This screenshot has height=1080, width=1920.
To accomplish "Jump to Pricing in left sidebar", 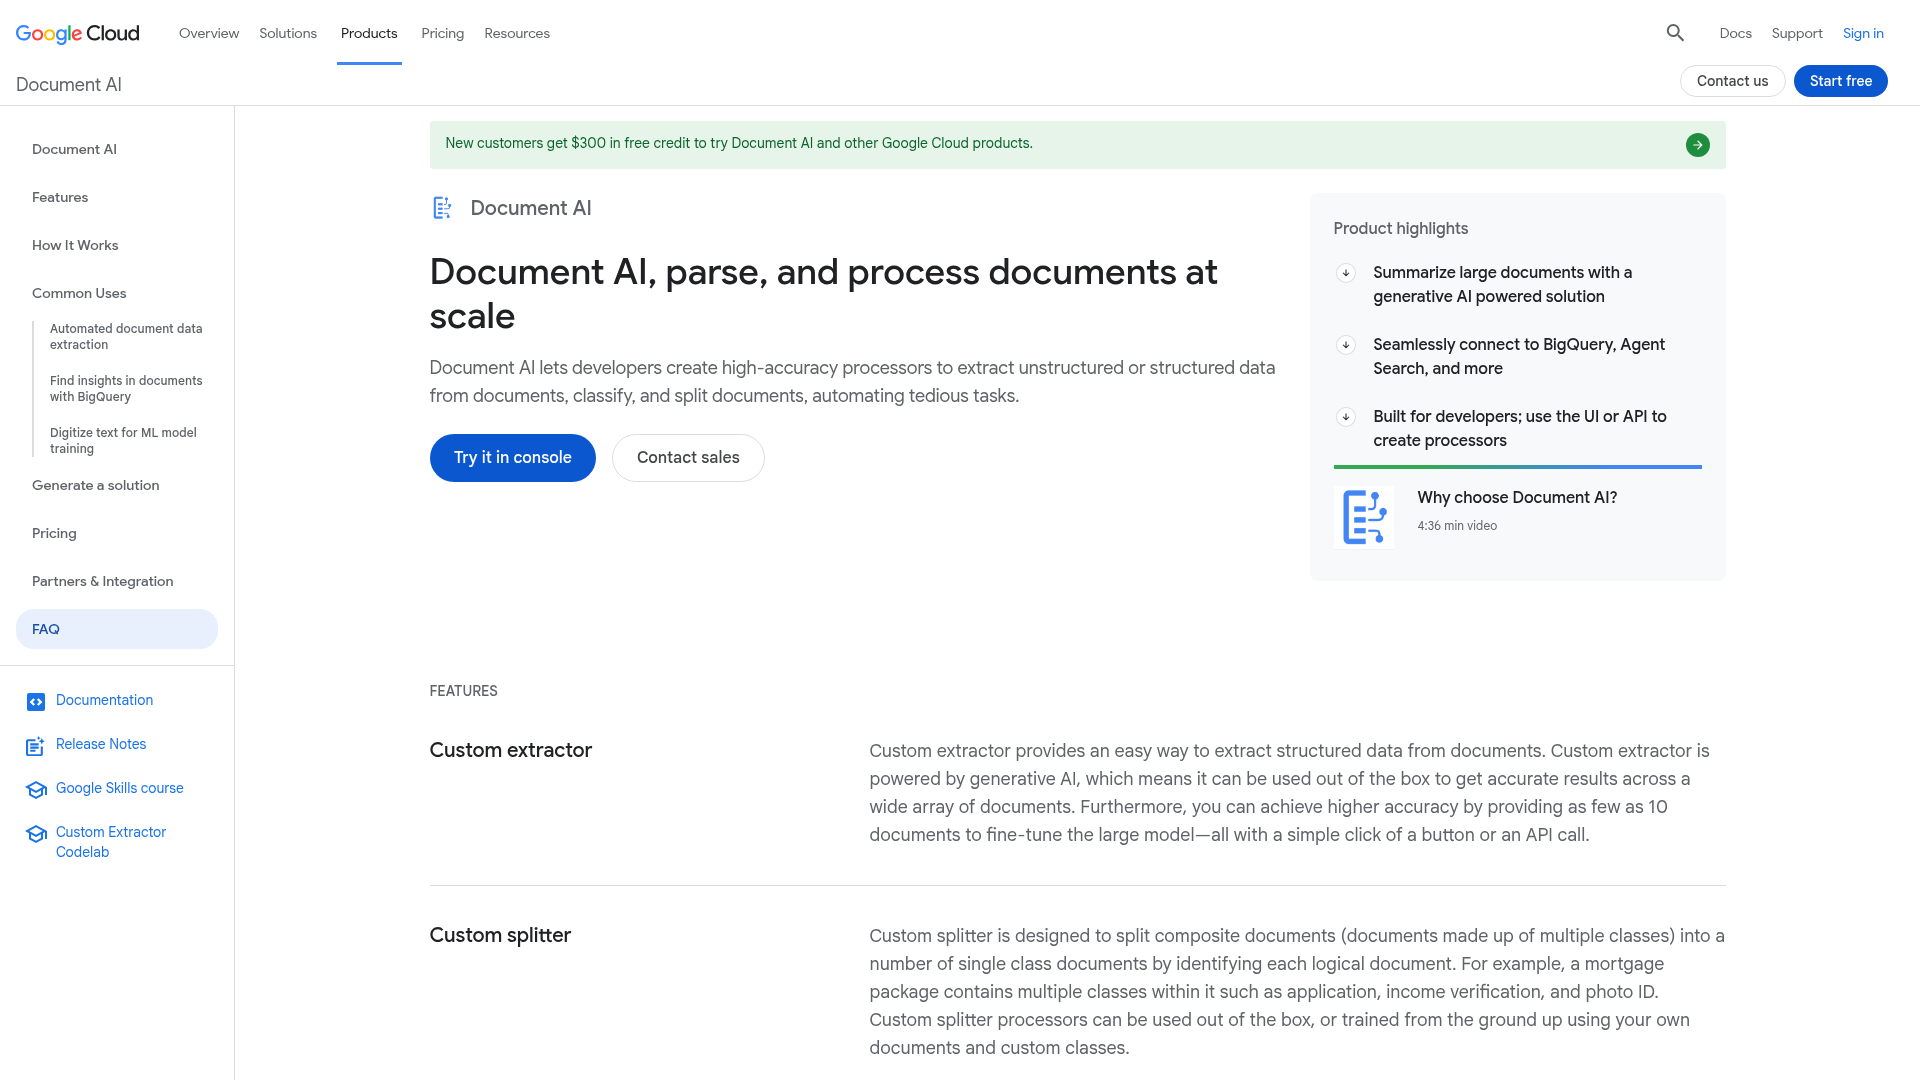I will pos(54,533).
